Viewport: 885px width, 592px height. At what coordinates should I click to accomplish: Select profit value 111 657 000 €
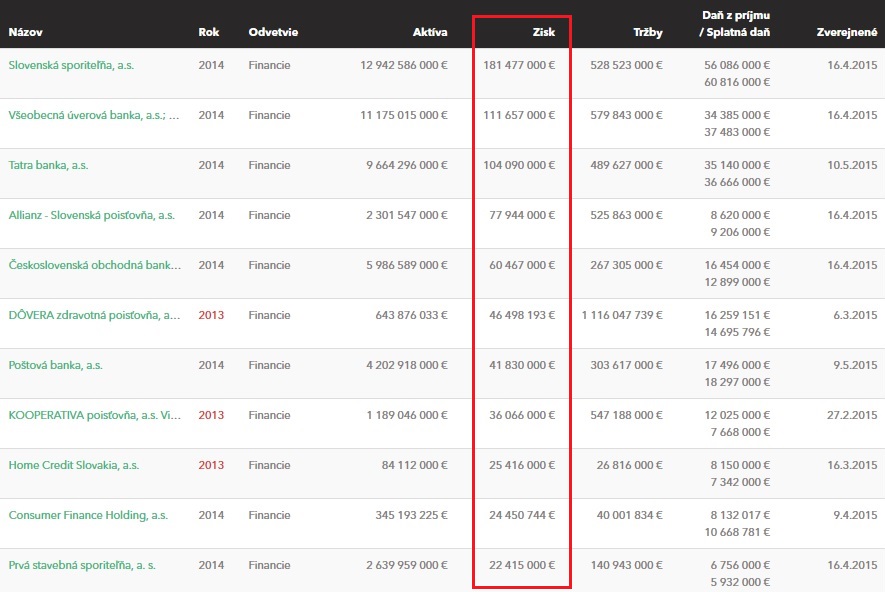click(519, 115)
